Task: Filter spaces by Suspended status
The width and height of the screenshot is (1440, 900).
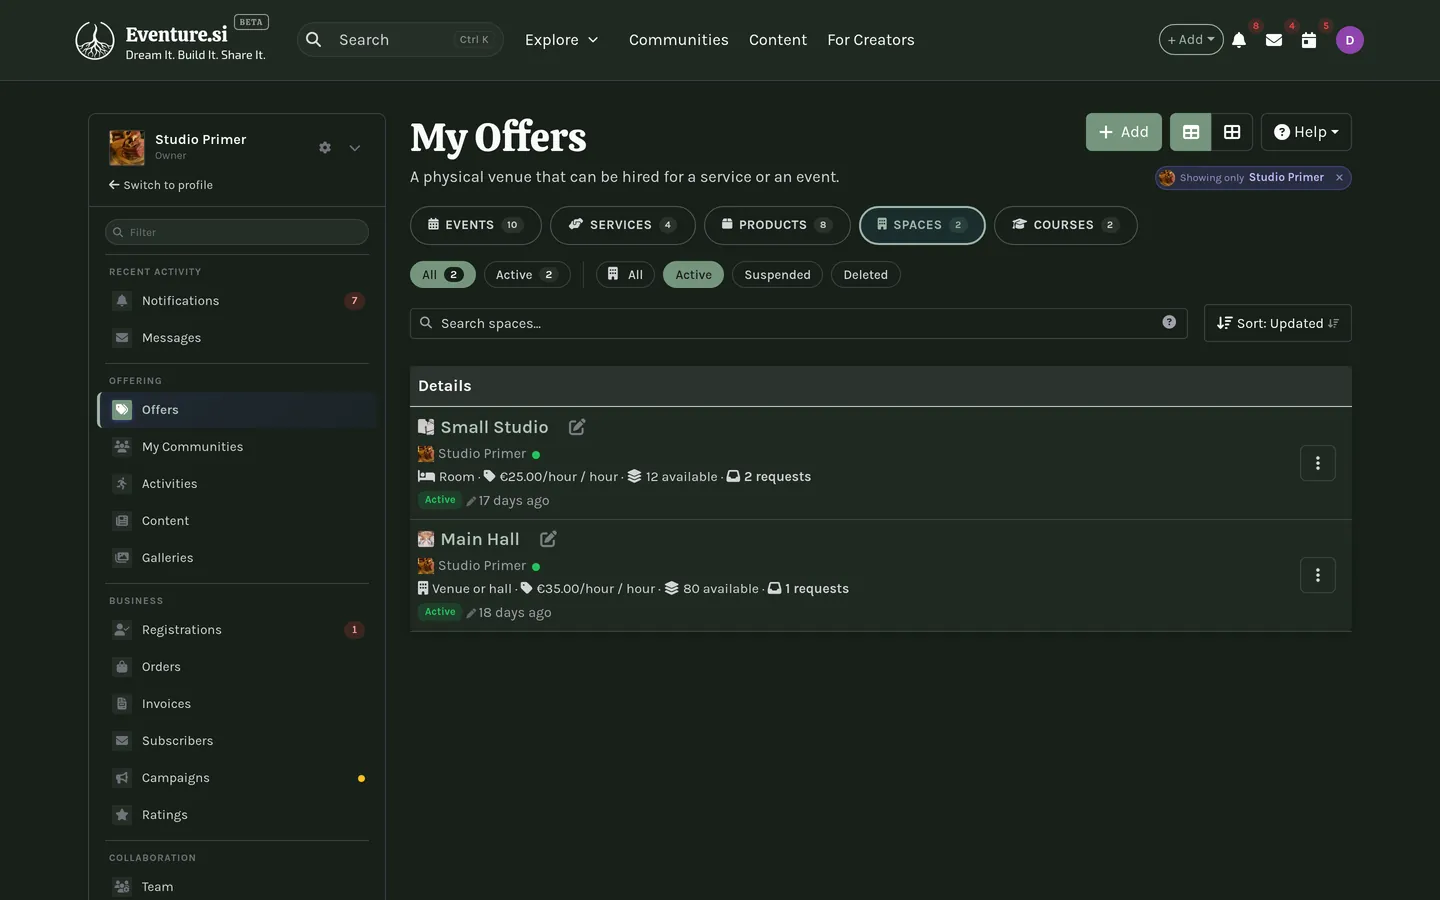Action: point(777,275)
